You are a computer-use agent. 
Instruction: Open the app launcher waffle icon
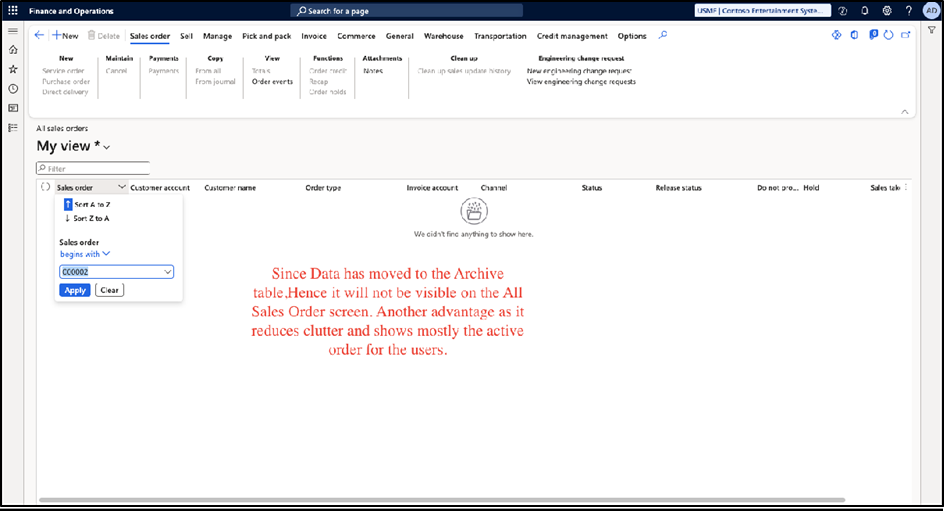pyautogui.click(x=13, y=11)
